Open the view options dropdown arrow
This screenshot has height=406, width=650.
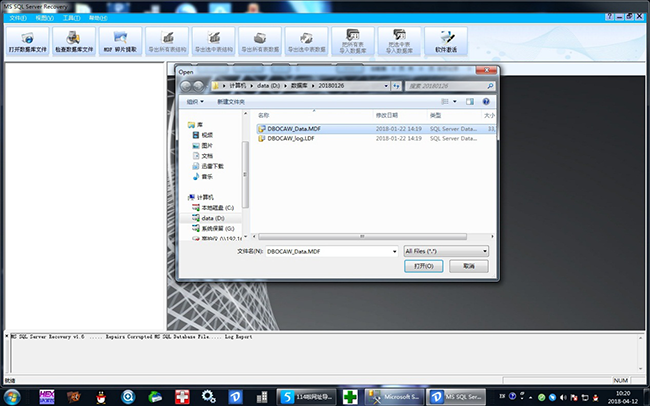[x=455, y=102]
